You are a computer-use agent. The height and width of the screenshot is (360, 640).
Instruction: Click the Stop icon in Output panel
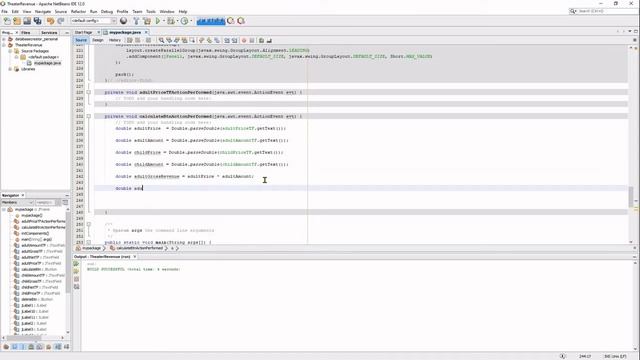76,279
